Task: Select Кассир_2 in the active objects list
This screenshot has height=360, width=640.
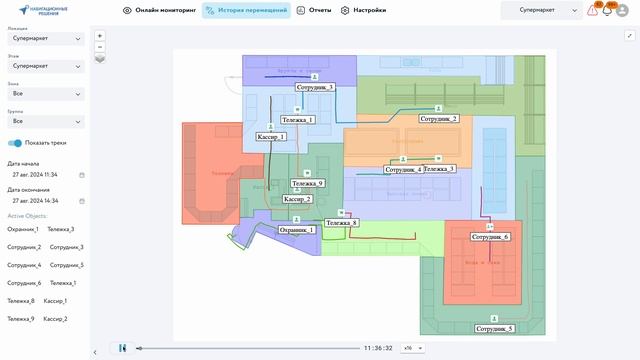Action: click(55, 319)
